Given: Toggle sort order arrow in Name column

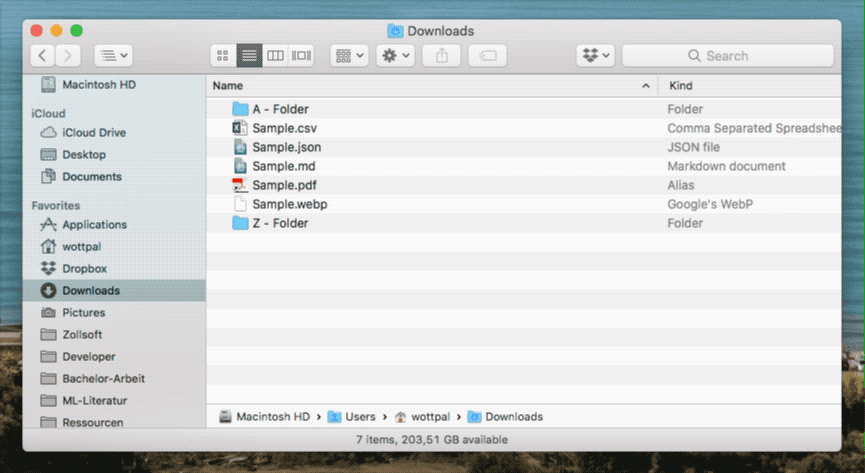Looking at the screenshot, I should (645, 86).
